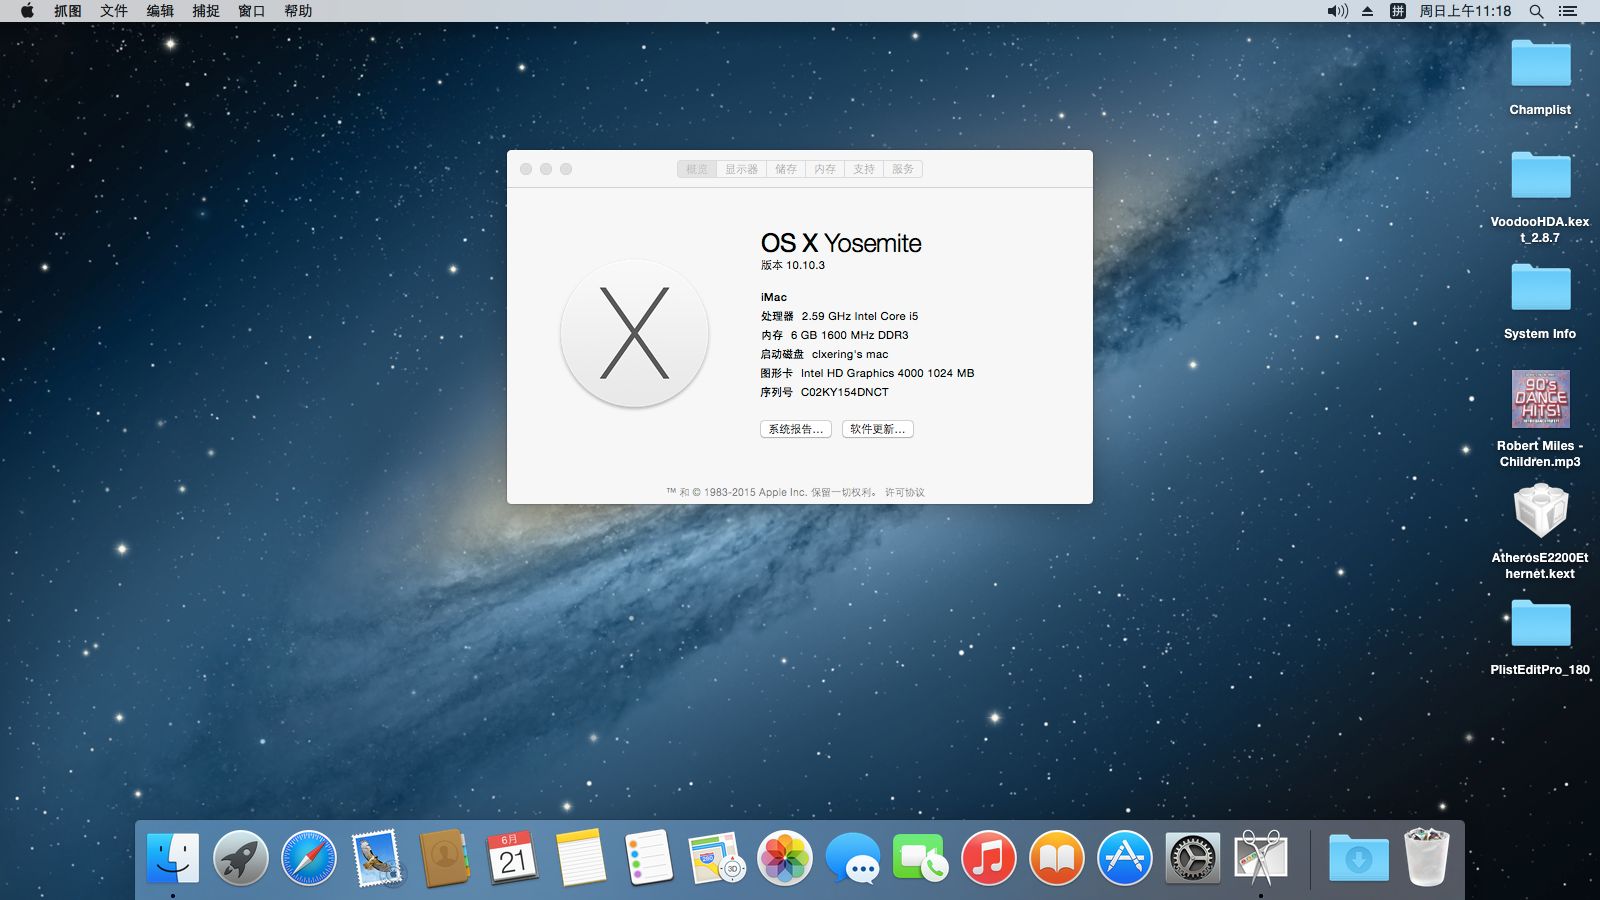1600x900 pixels.
Task: Open Mail stamp icon in dock
Action: [377, 858]
